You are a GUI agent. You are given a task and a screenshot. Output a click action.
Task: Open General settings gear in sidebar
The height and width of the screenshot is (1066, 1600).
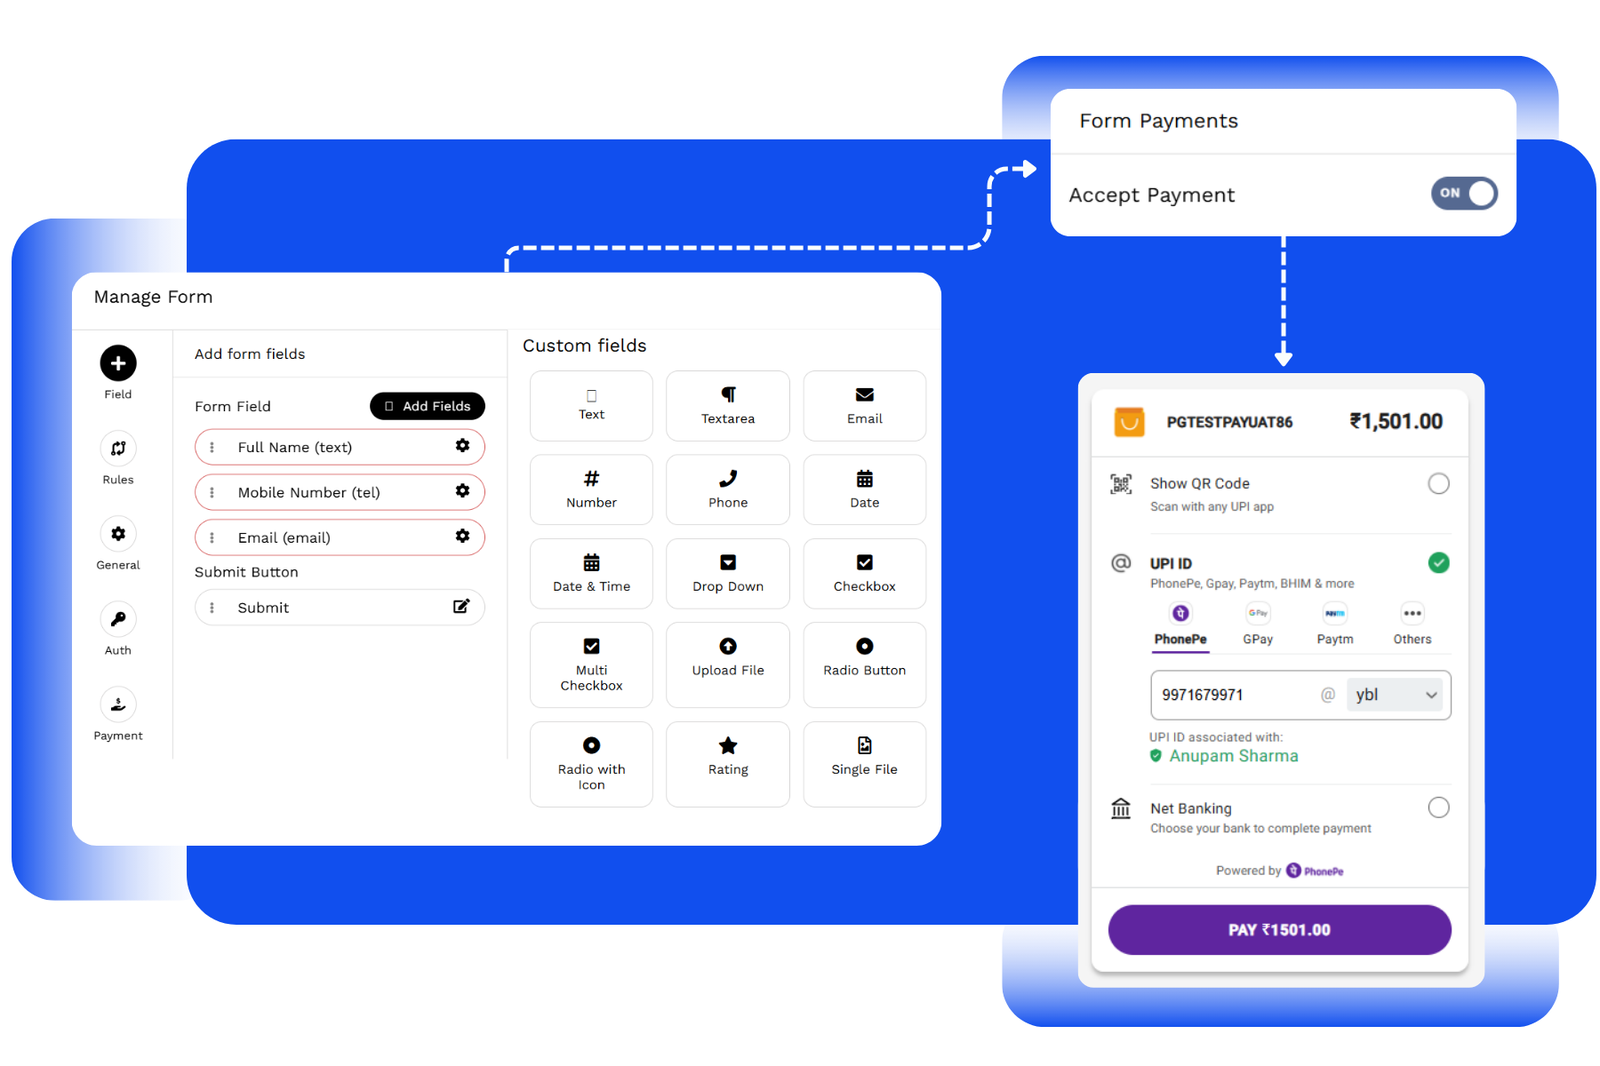point(118,534)
